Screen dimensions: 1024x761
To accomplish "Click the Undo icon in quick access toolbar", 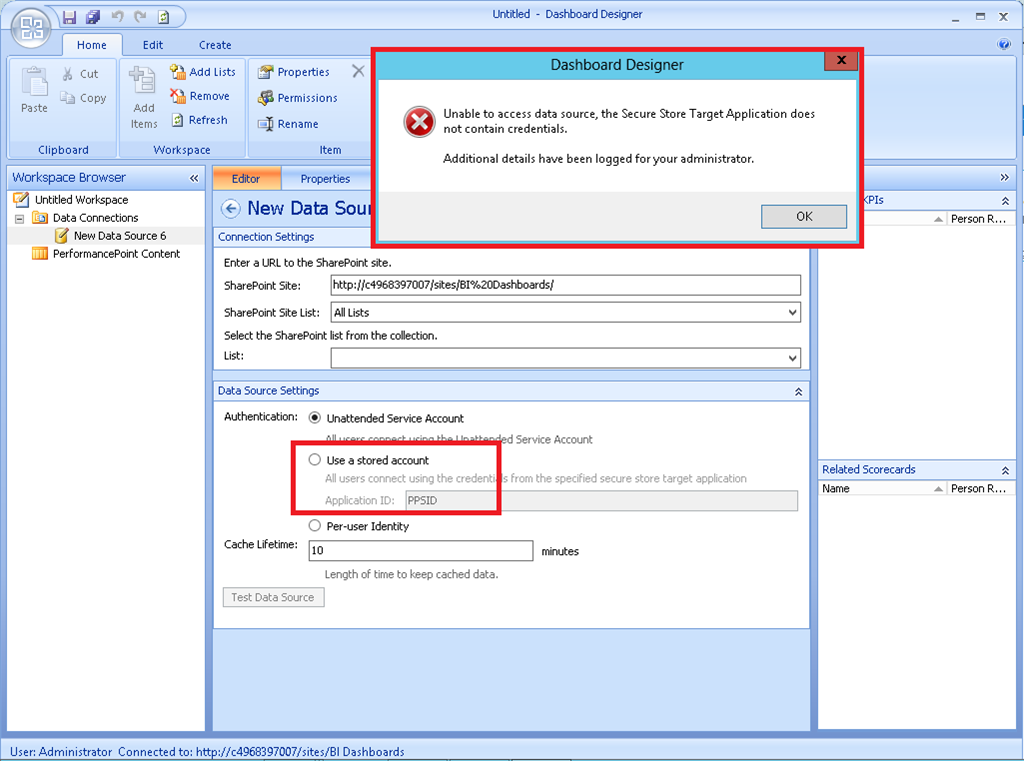I will click(118, 17).
